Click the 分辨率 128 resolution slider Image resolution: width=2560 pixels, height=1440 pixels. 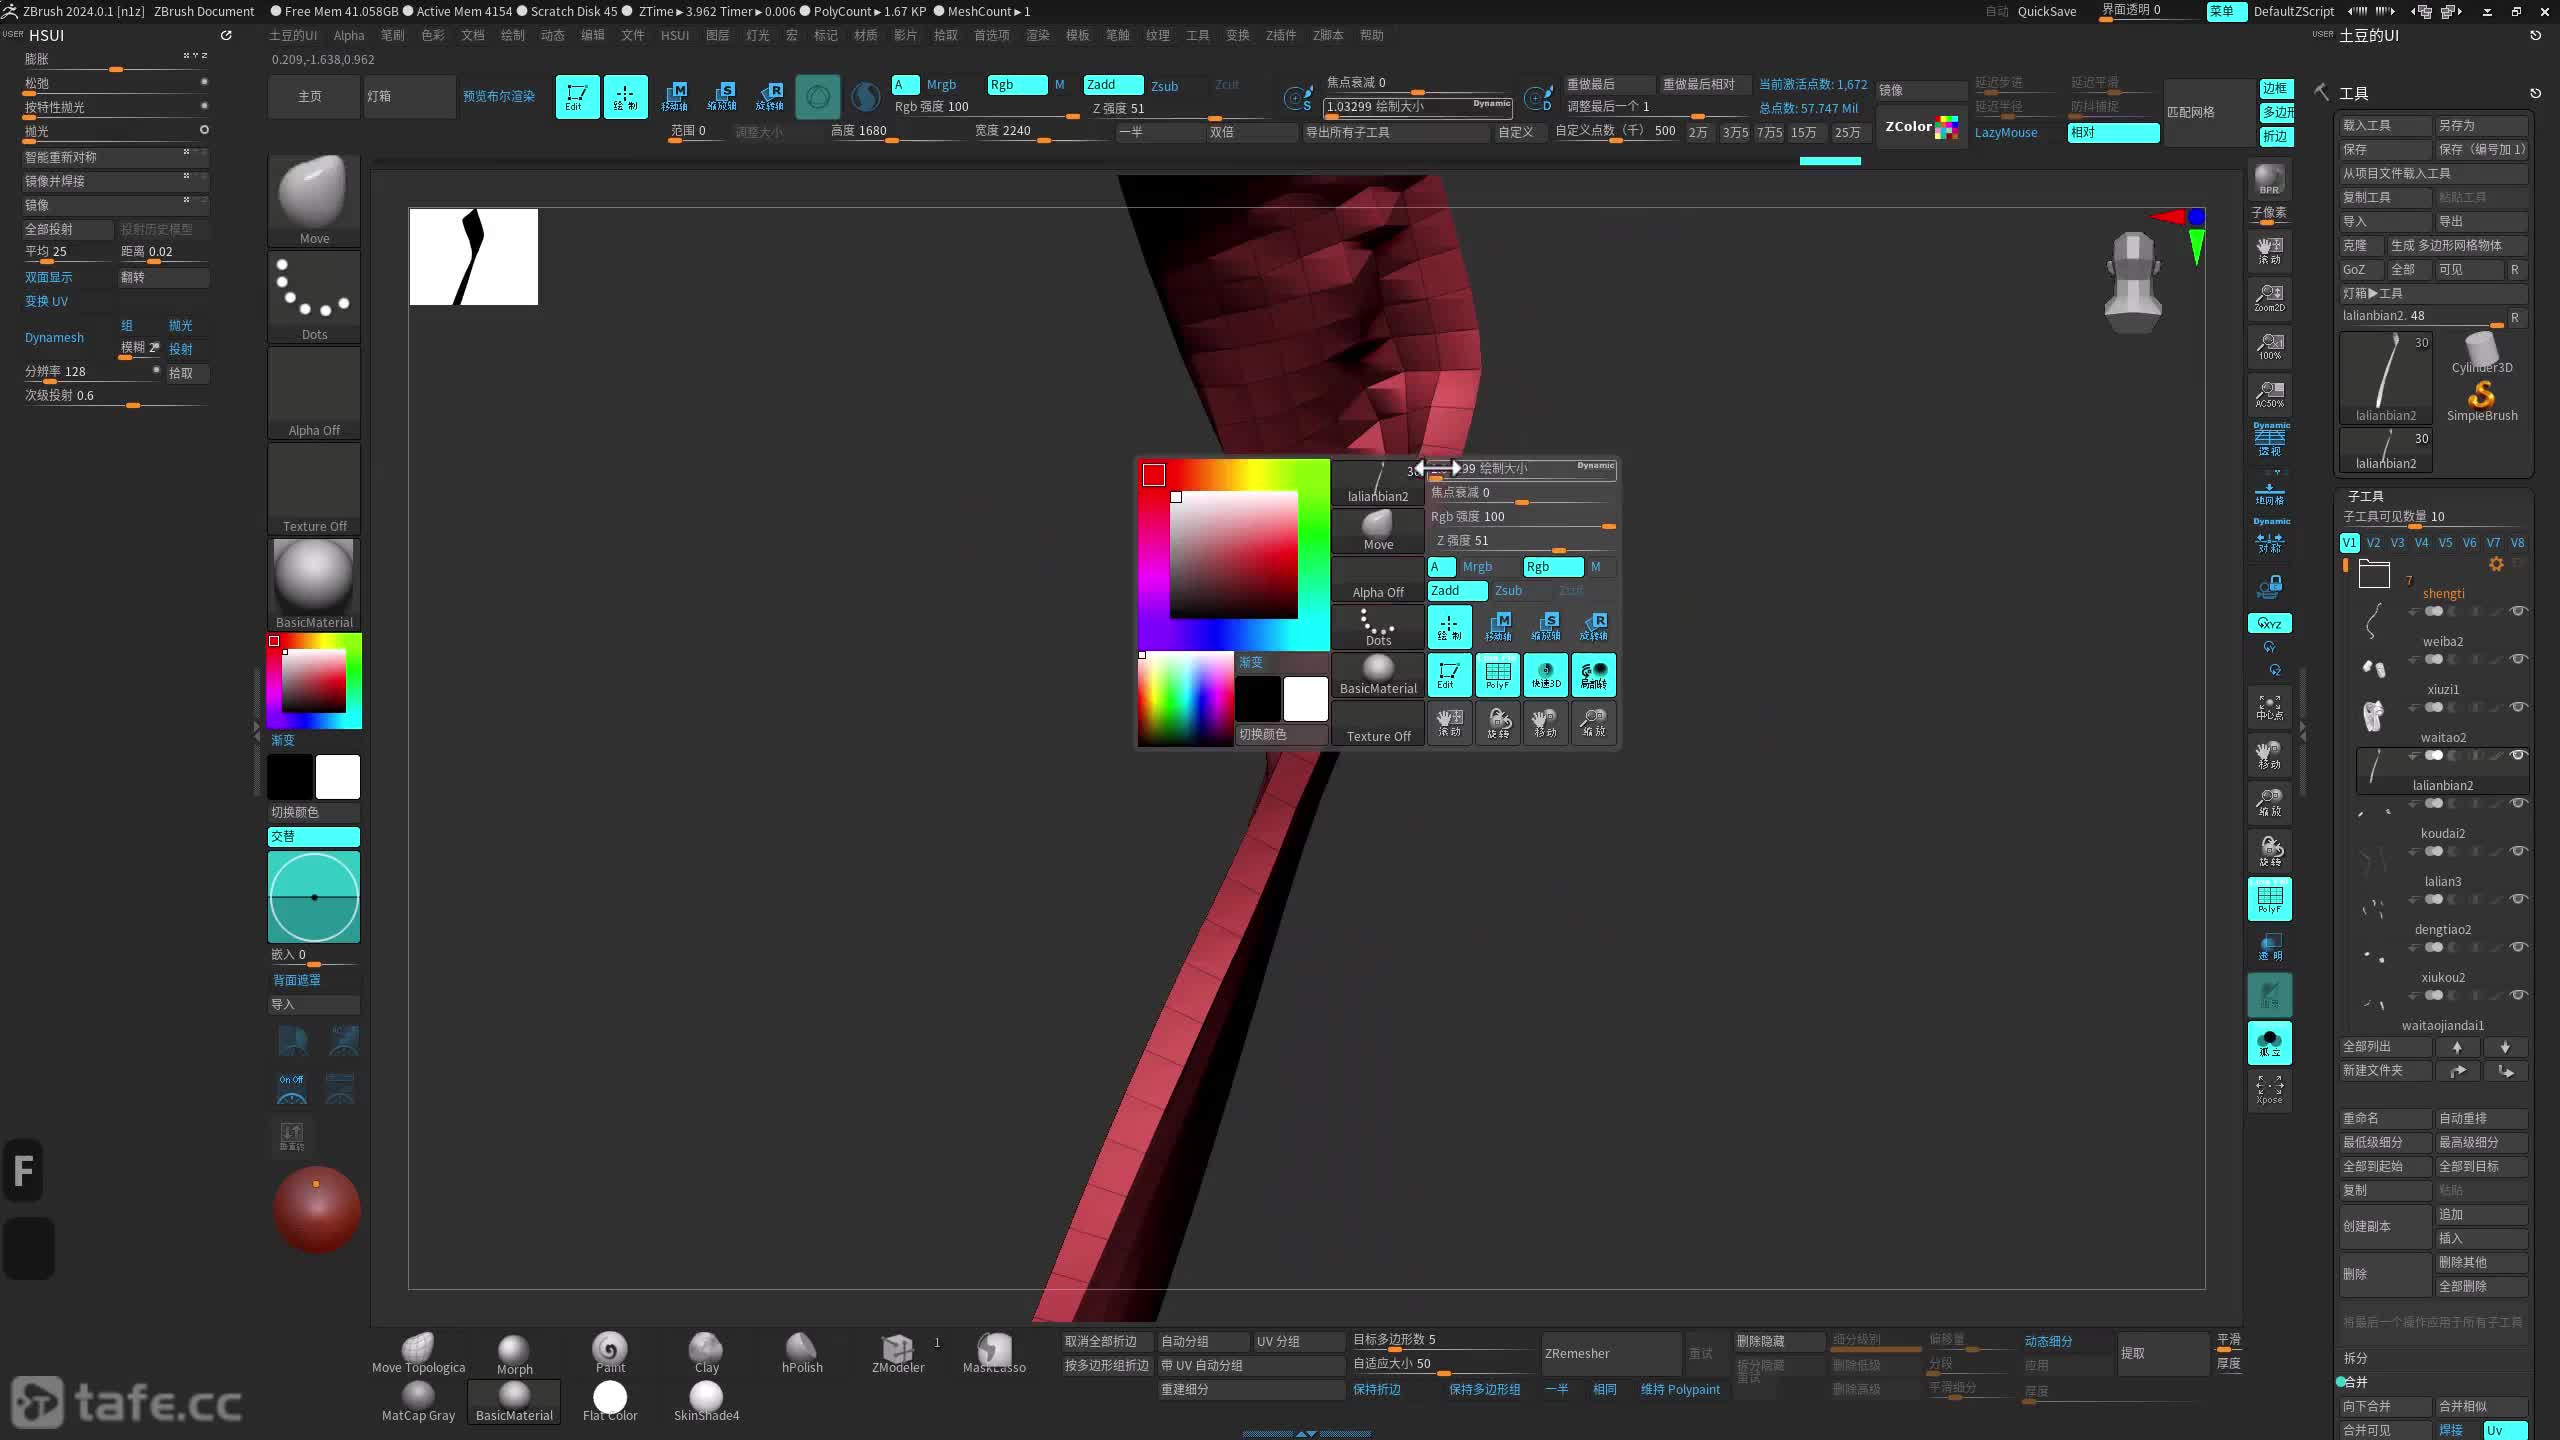click(92, 372)
